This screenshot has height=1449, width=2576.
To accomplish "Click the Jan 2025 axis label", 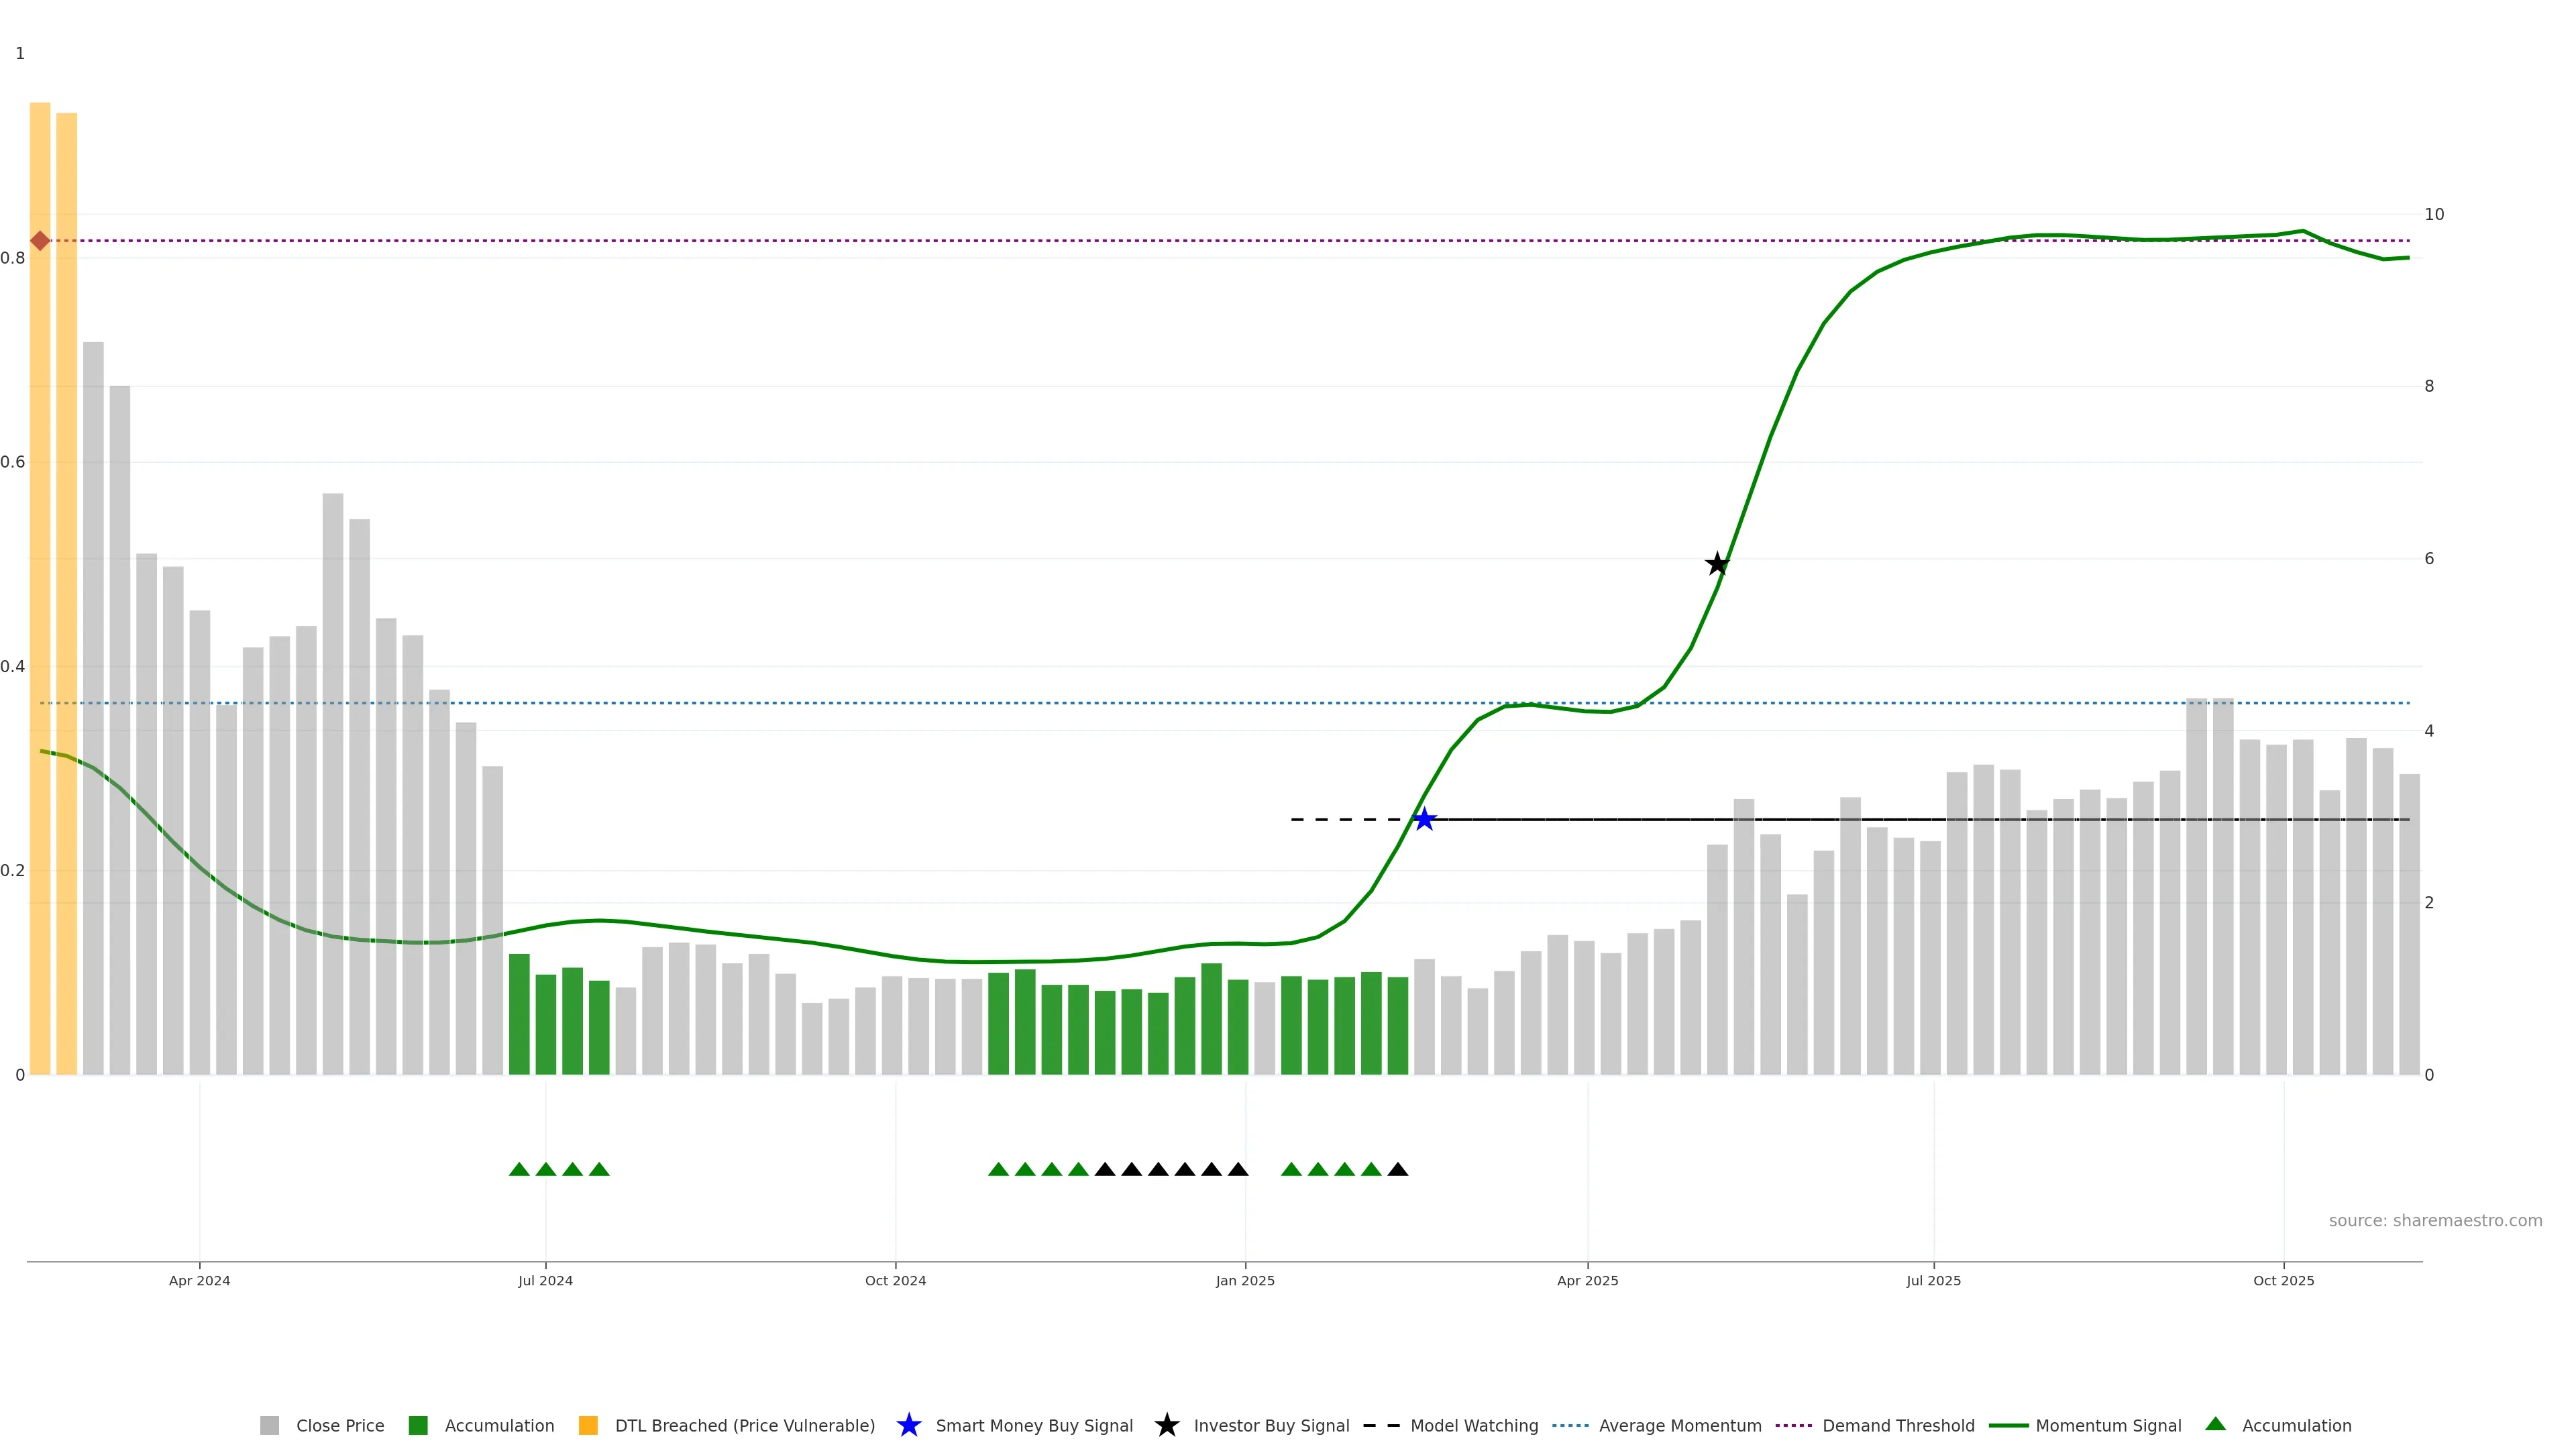I will (1245, 1280).
